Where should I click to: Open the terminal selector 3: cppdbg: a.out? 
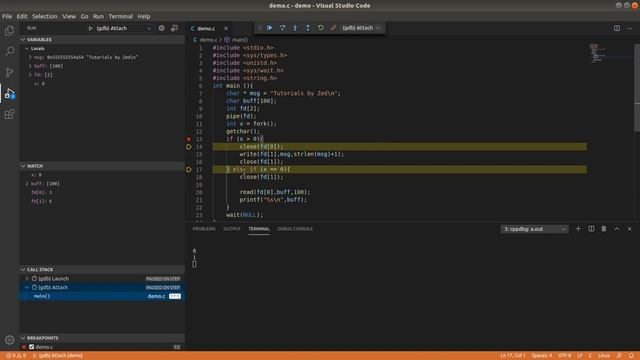(x=534, y=229)
